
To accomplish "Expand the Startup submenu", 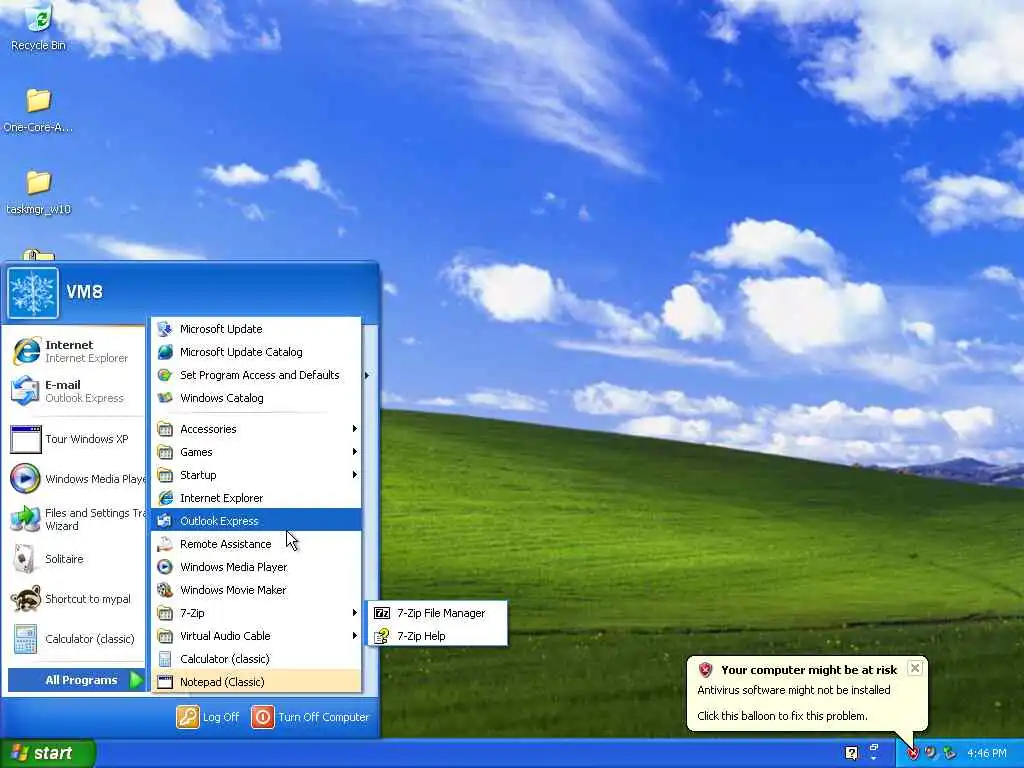I will (x=256, y=475).
